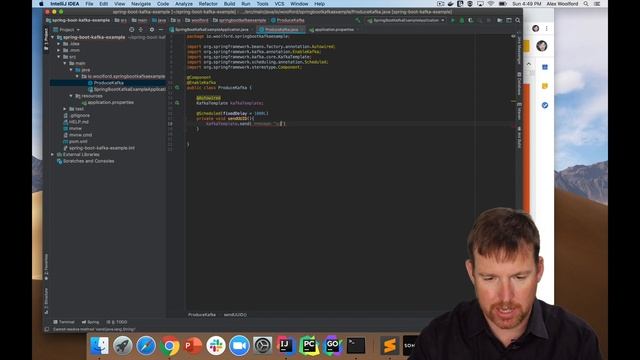Viewport: 640px width, 360px height.
Task: Toggle the Terminal tool window at bottom
Action: point(64,322)
